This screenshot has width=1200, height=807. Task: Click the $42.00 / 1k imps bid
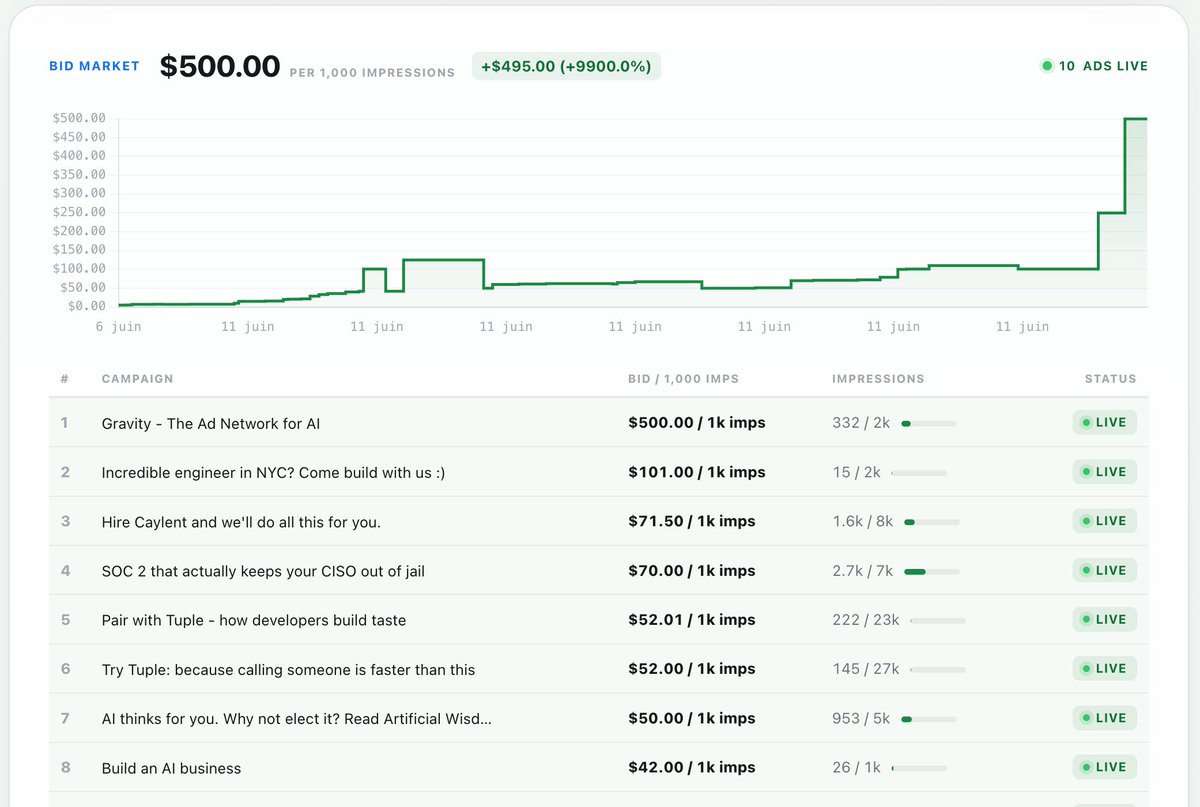(692, 768)
